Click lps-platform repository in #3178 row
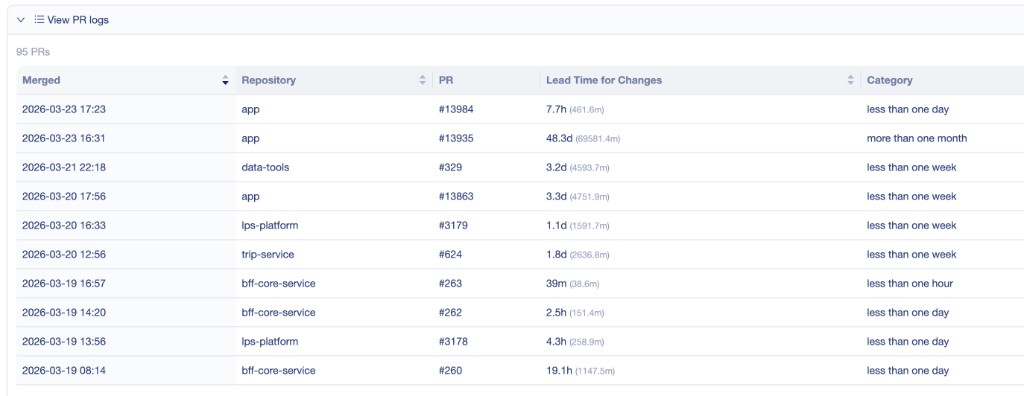Viewport: 1024px width, 396px height. 270,342
